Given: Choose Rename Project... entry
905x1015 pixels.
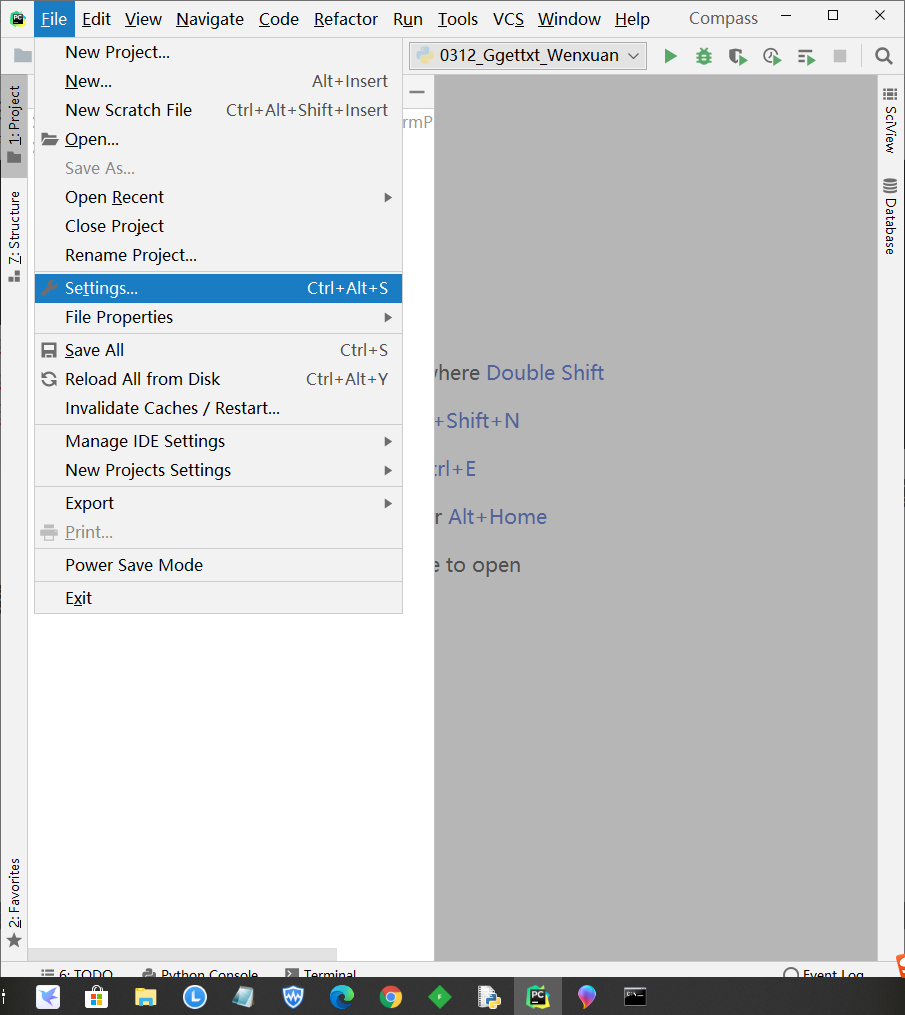Looking at the screenshot, I should click(x=218, y=256).
